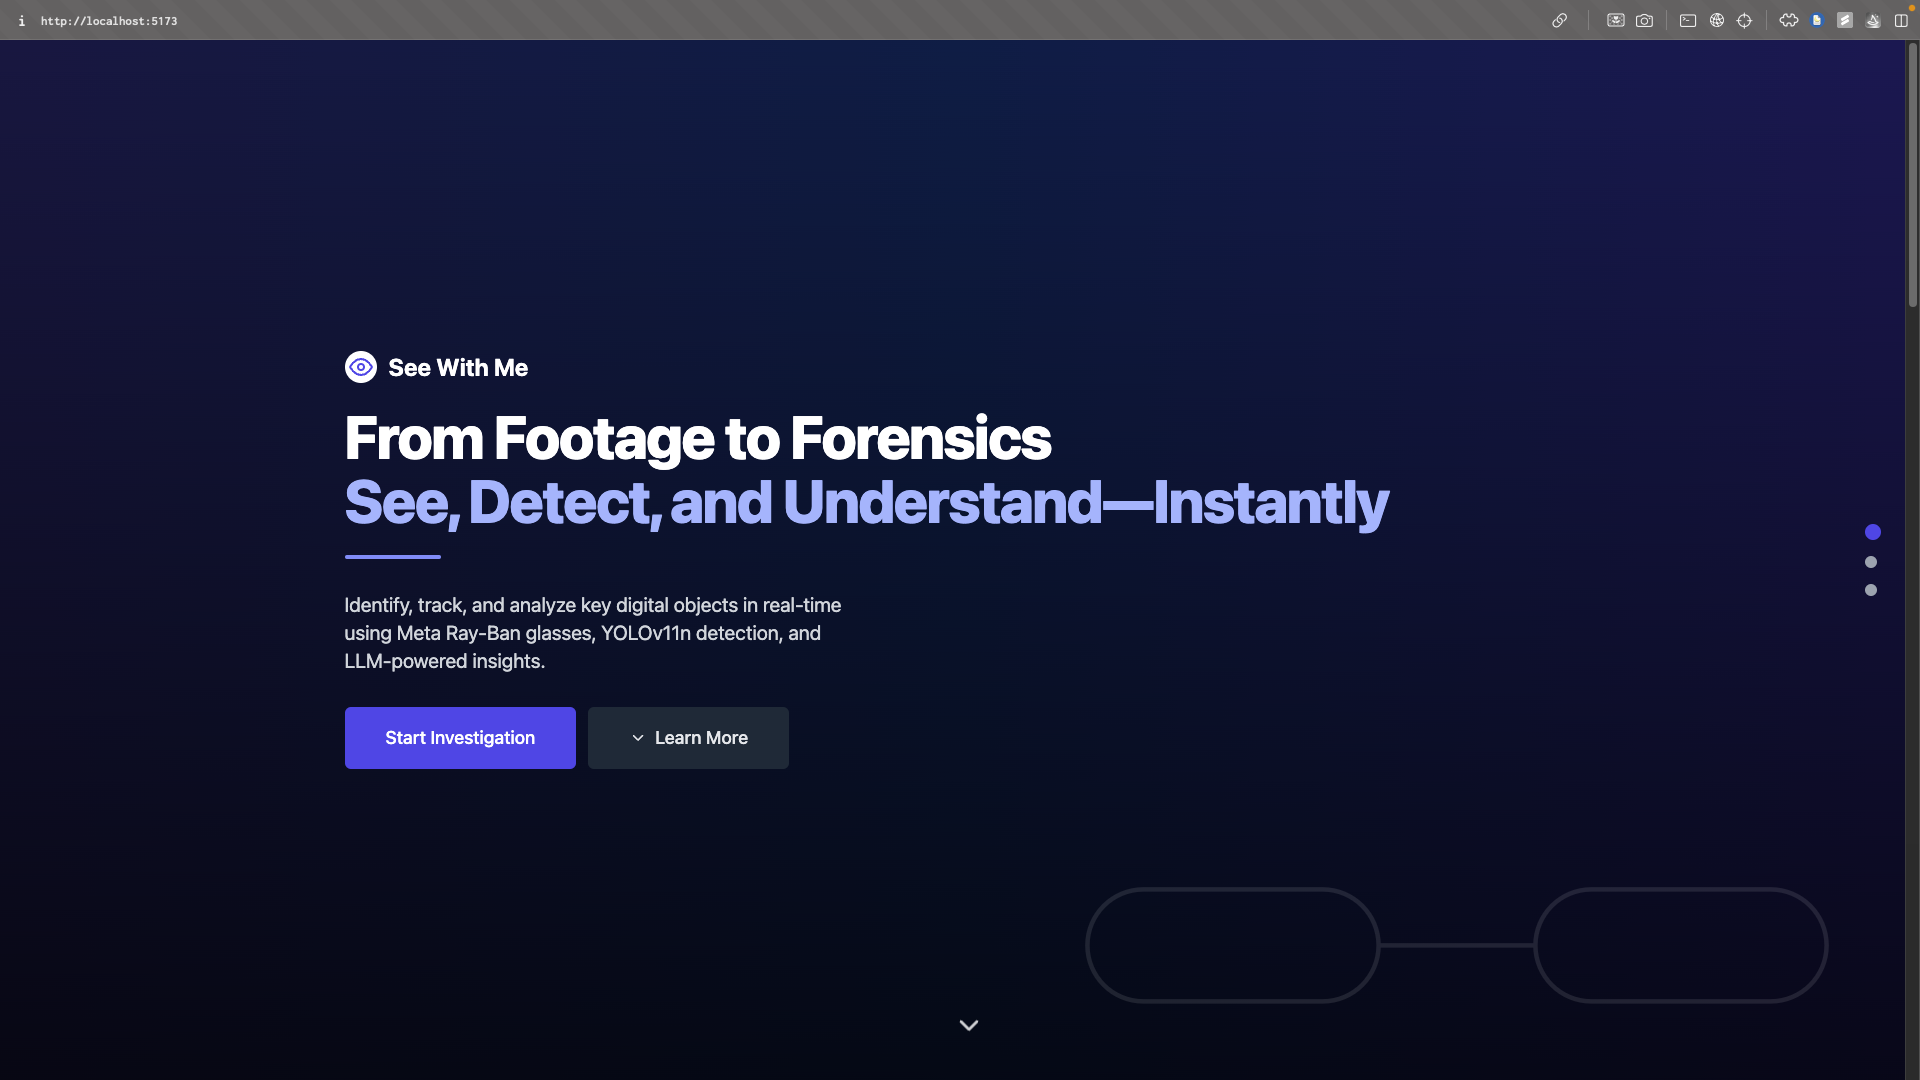This screenshot has height=1080, width=1920.
Task: Jump to third section navigation dot
Action: click(1871, 590)
